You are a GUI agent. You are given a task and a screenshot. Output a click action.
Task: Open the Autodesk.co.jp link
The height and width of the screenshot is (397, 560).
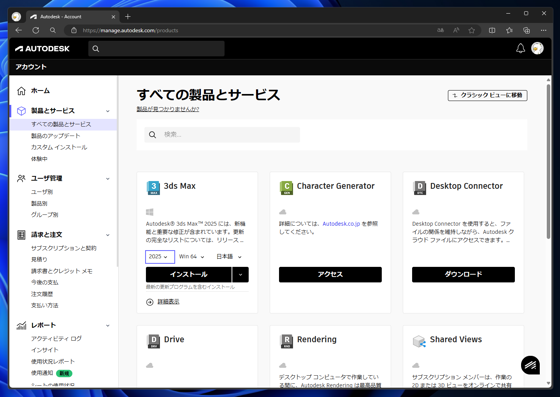coord(341,224)
